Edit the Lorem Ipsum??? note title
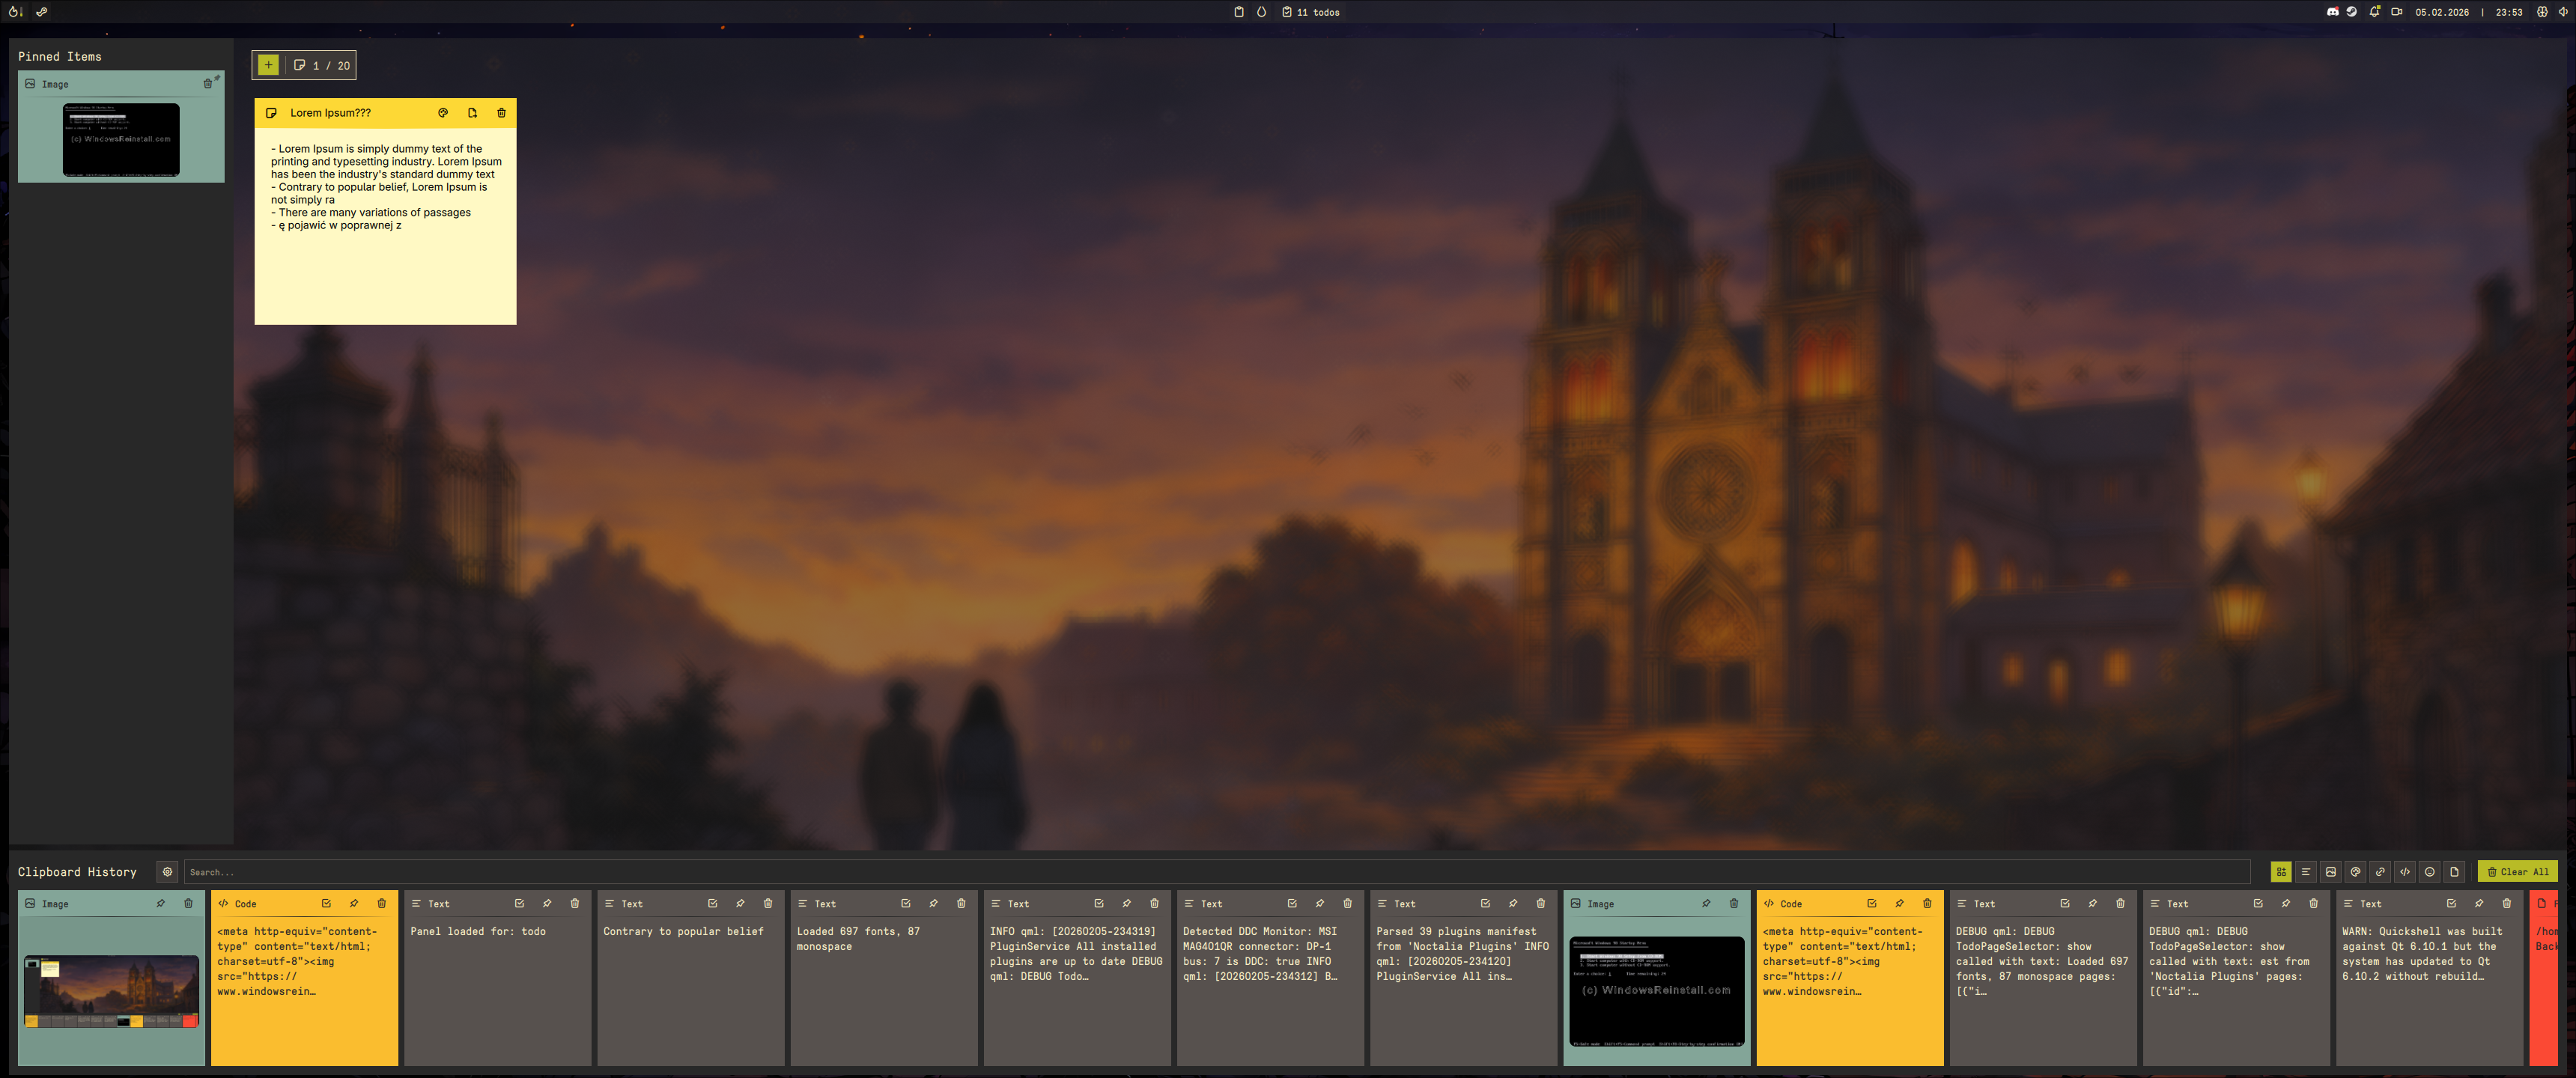Image resolution: width=2576 pixels, height=1078 pixels. pyautogui.click(x=331, y=113)
